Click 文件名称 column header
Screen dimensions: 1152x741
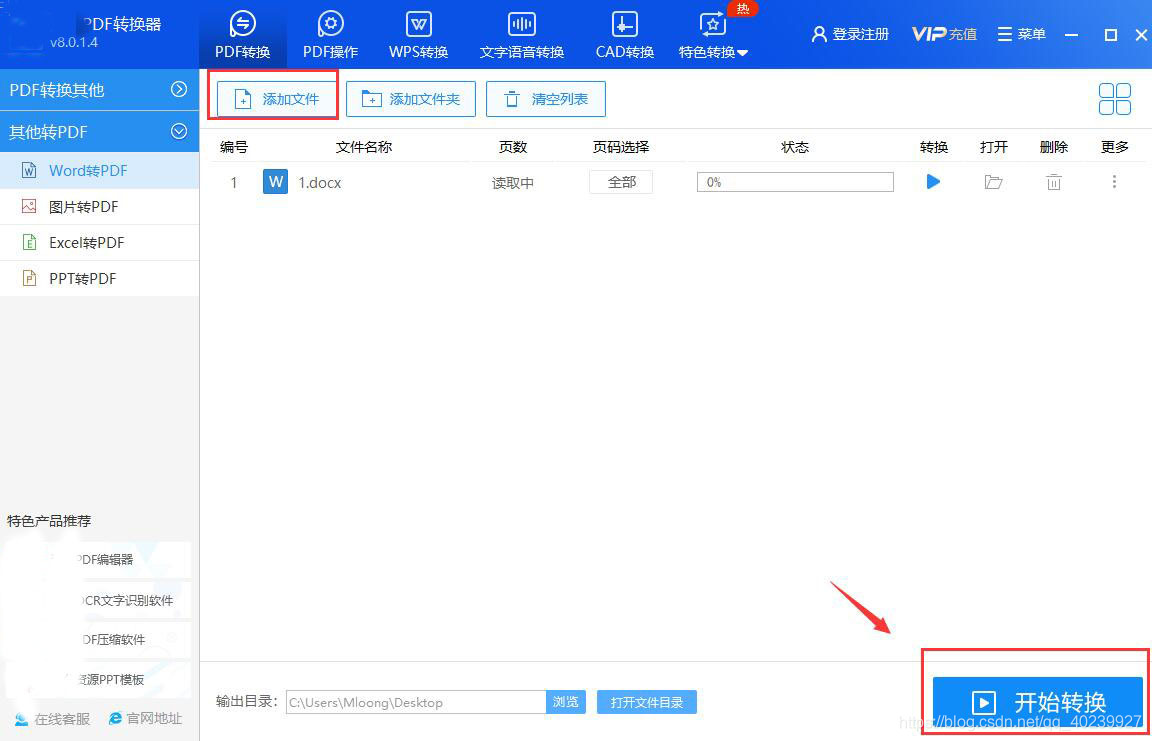364,147
